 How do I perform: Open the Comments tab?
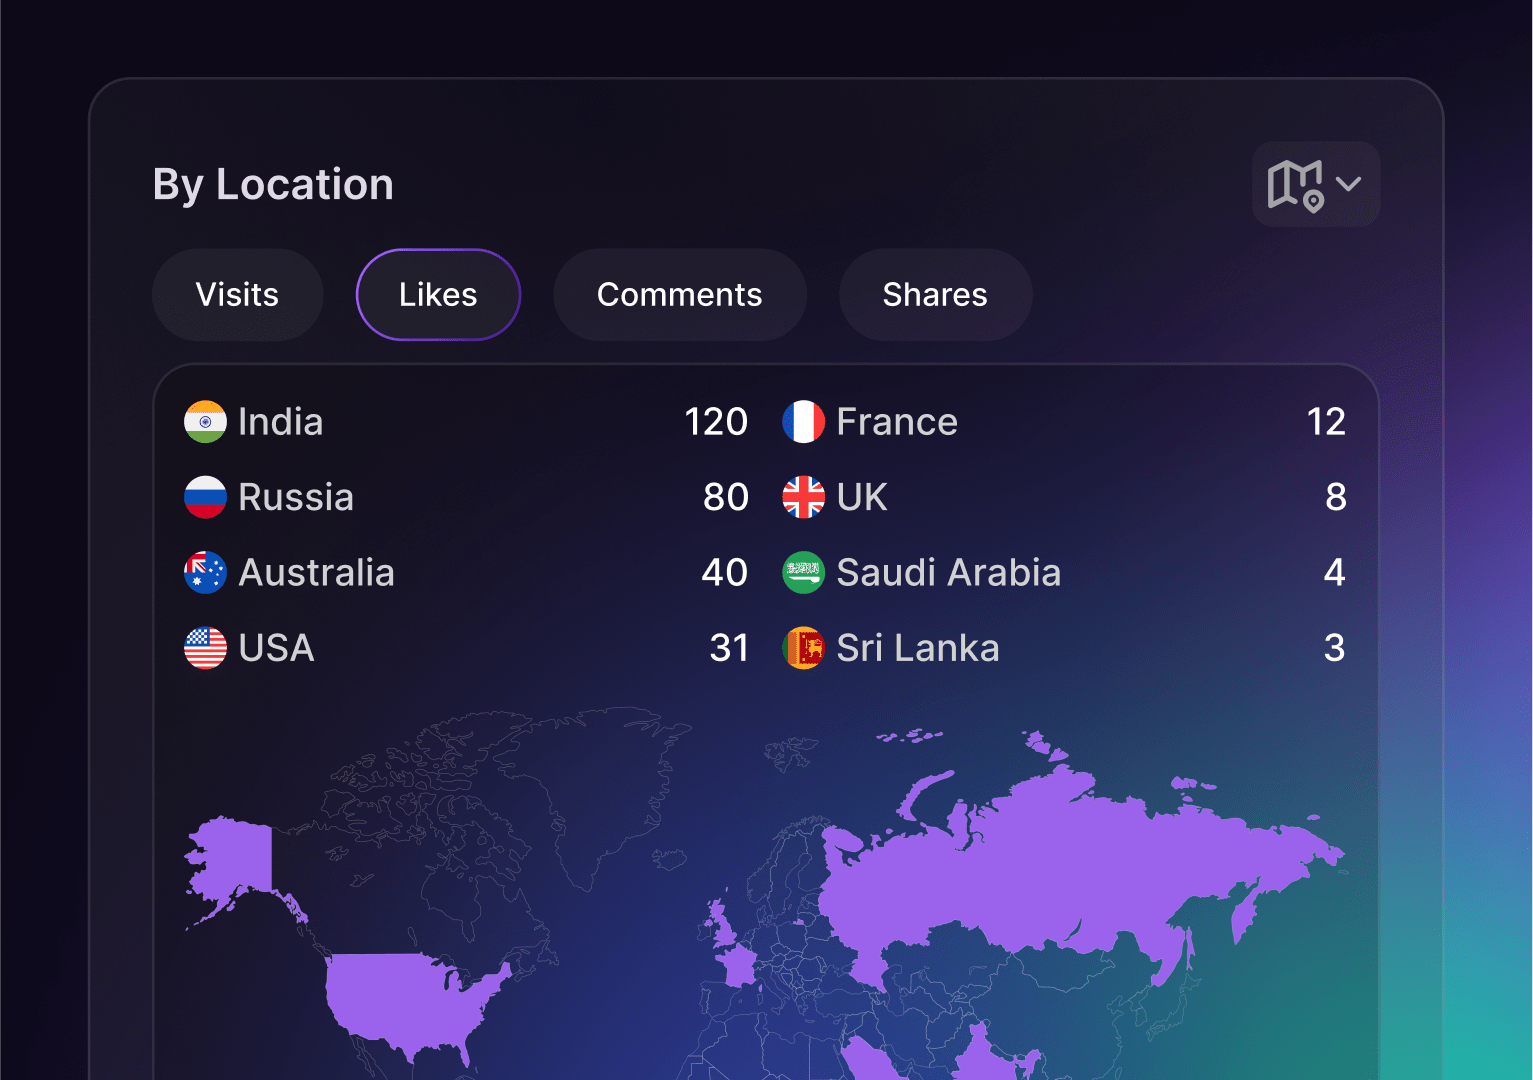(x=679, y=295)
